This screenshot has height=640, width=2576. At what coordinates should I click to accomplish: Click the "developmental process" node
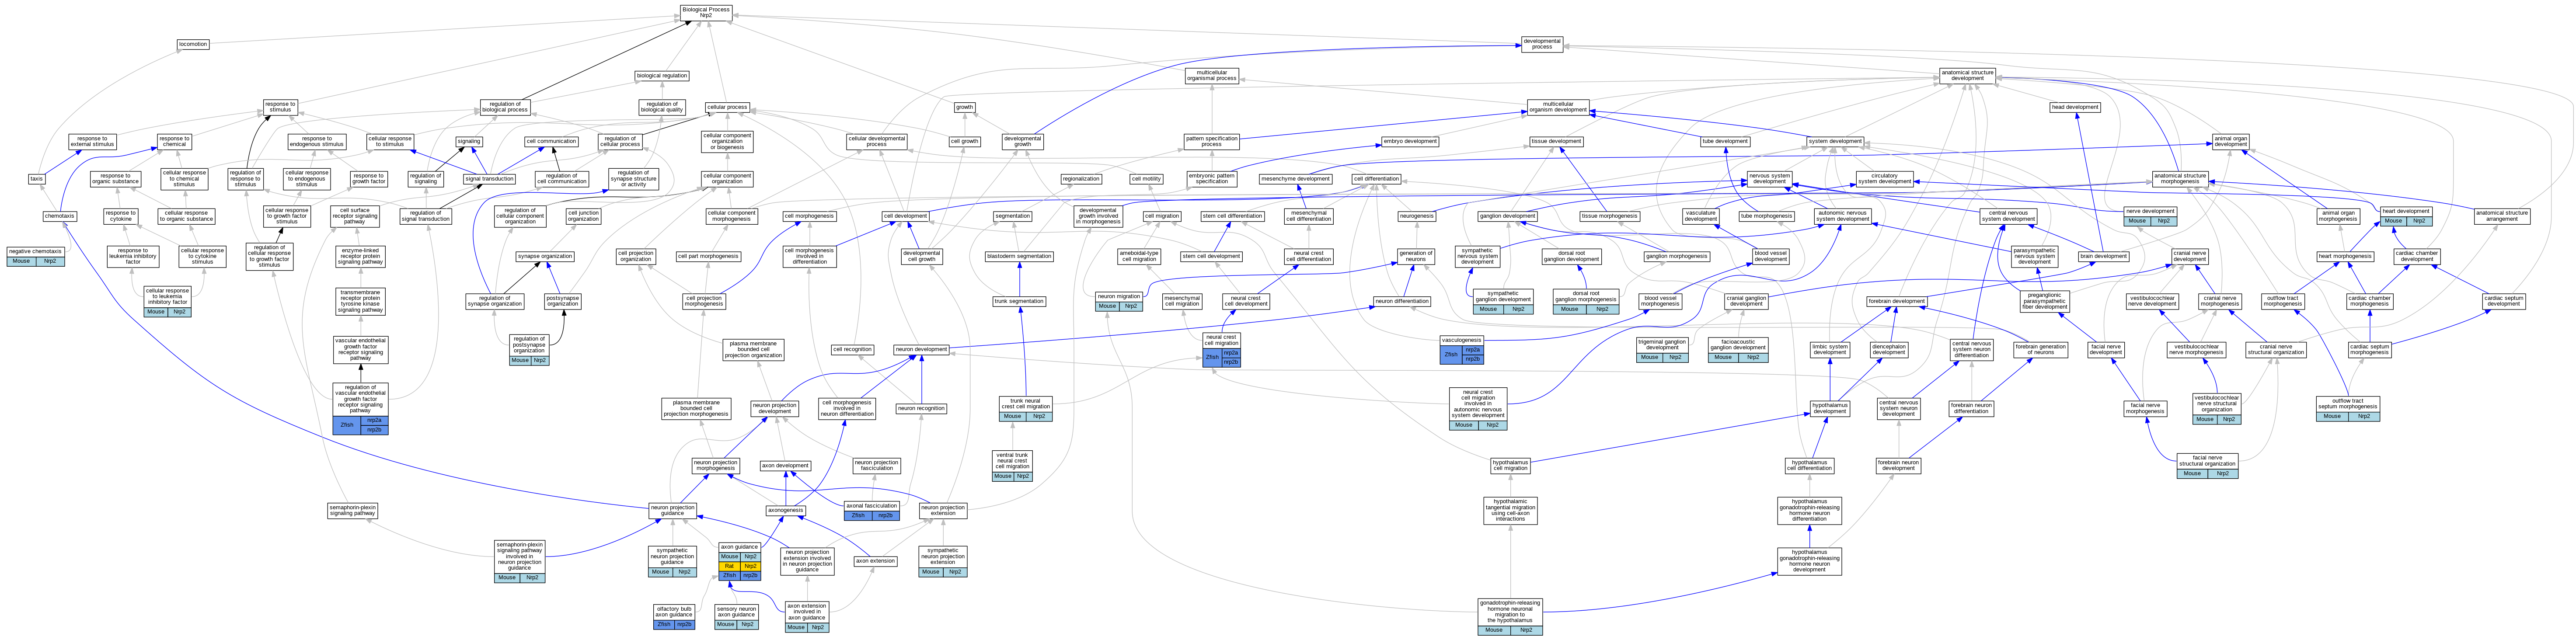(x=1542, y=44)
